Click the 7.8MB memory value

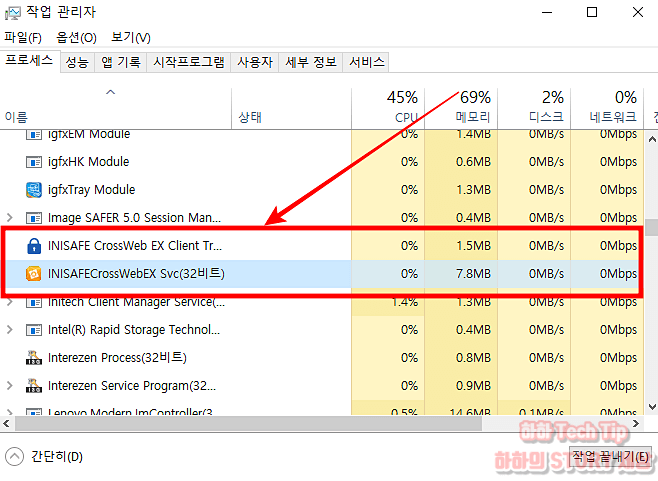click(x=473, y=274)
